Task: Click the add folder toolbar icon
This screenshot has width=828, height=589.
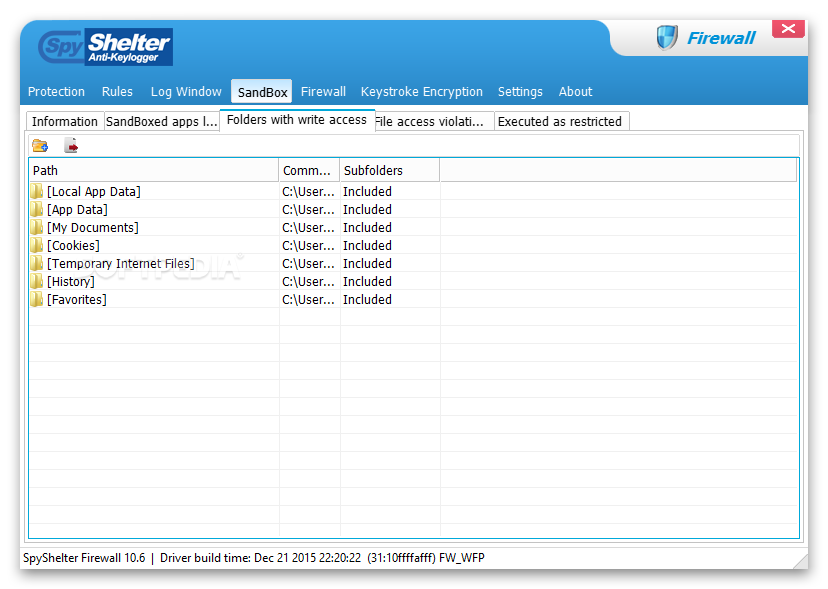Action: click(x=40, y=145)
